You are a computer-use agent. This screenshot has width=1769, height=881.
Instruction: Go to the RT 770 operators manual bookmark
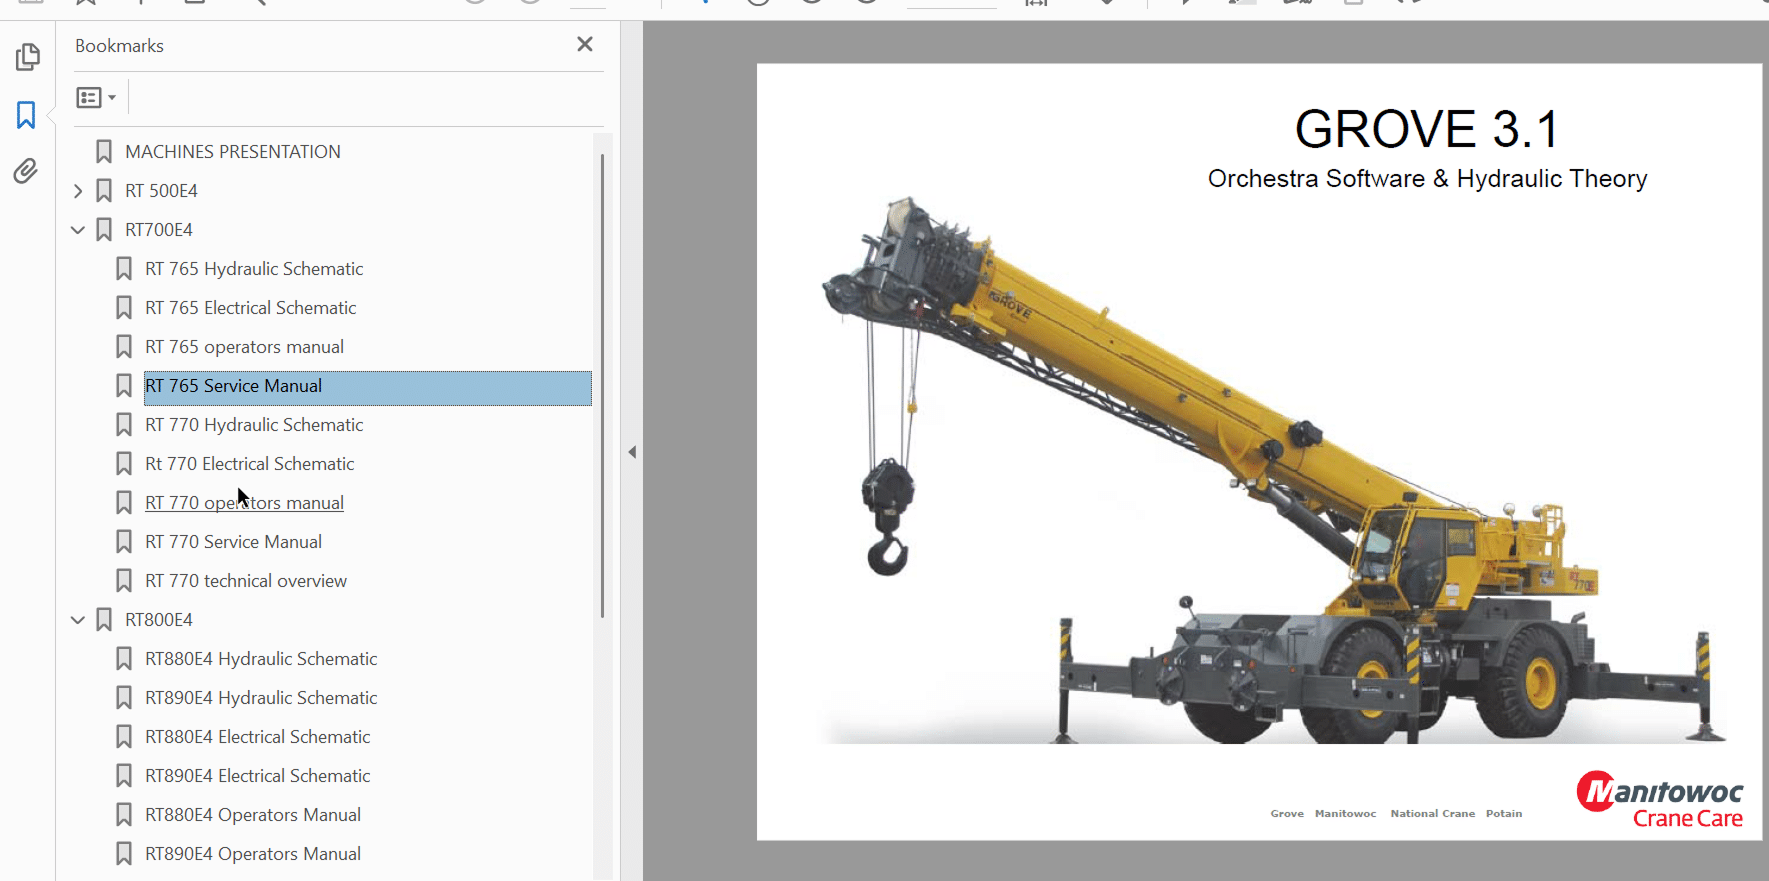pos(244,503)
